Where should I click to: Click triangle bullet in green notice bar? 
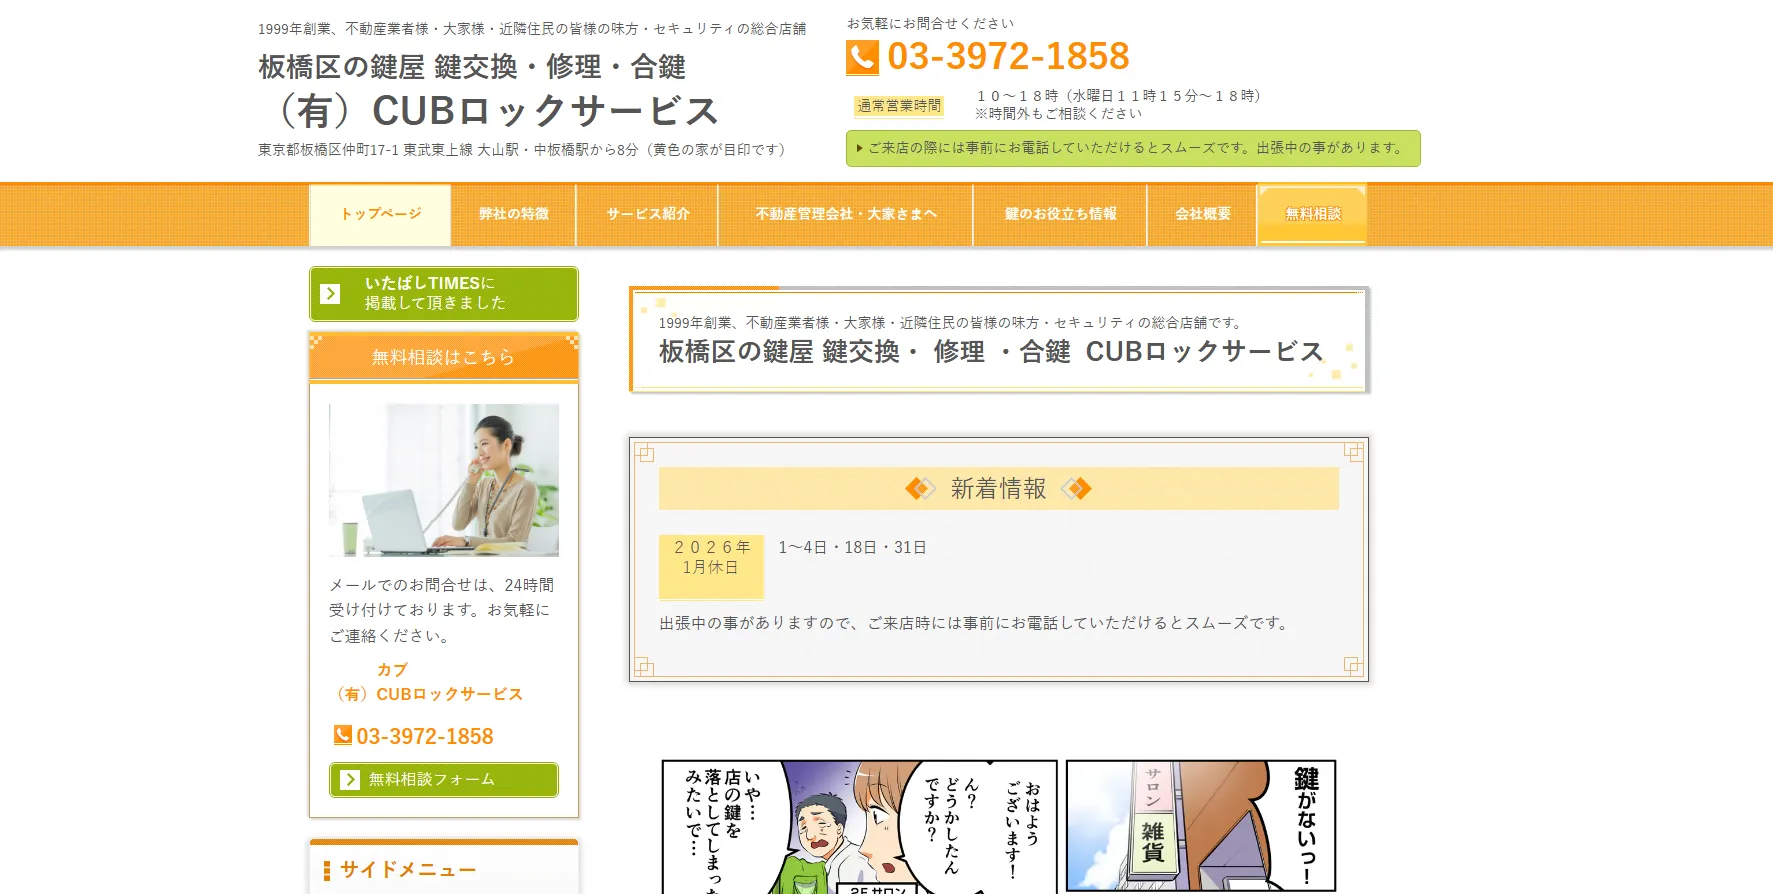click(859, 148)
